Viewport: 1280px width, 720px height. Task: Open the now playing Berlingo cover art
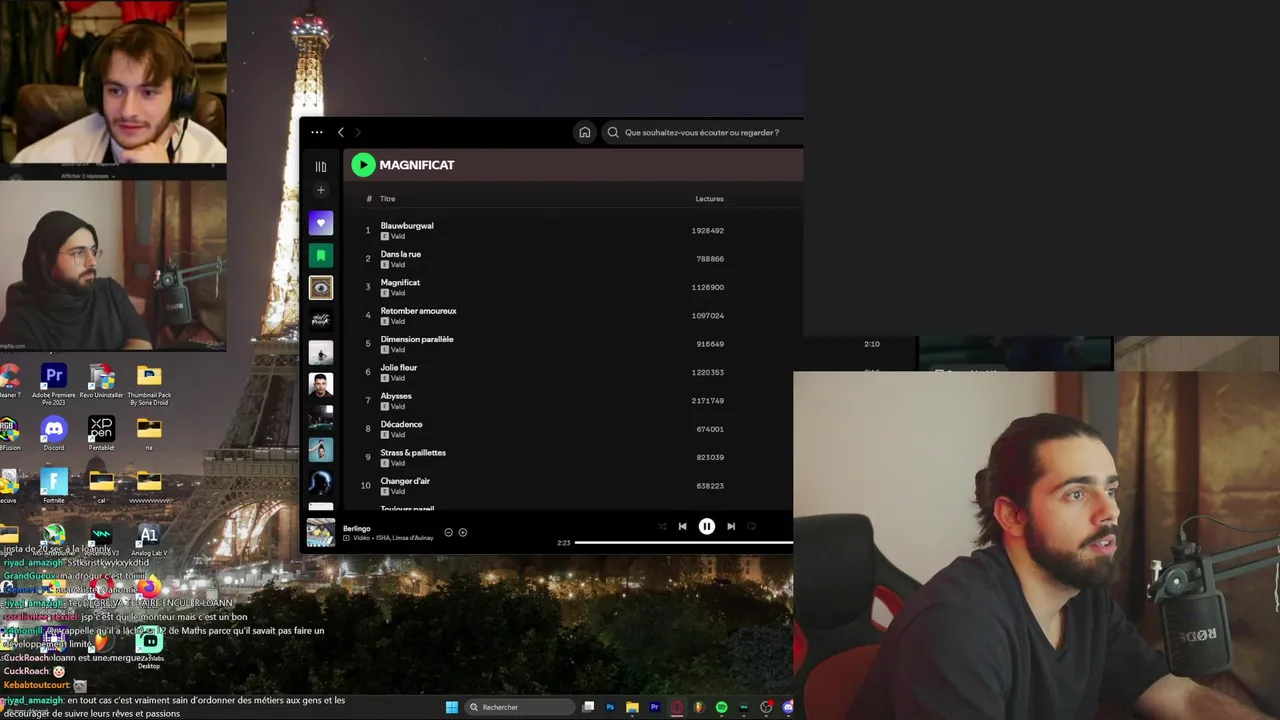click(x=321, y=533)
